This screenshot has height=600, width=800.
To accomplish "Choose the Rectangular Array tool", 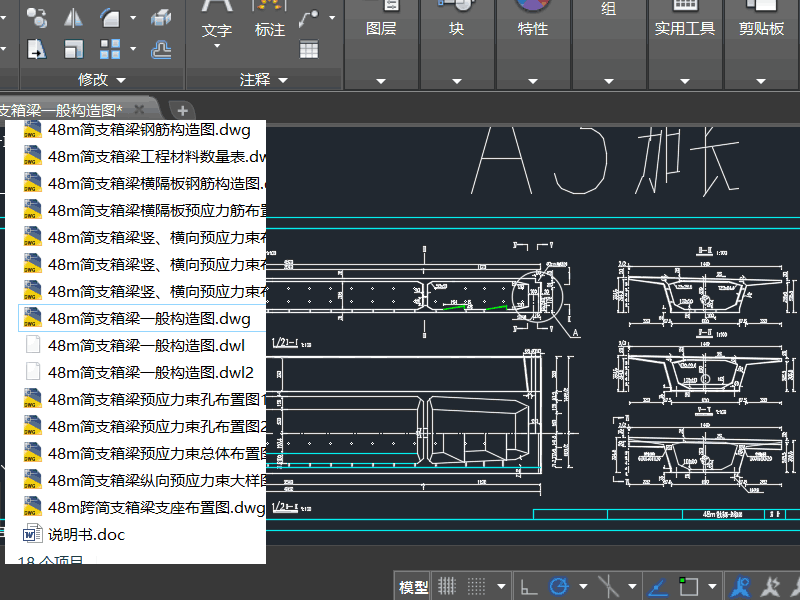I will 111,49.
